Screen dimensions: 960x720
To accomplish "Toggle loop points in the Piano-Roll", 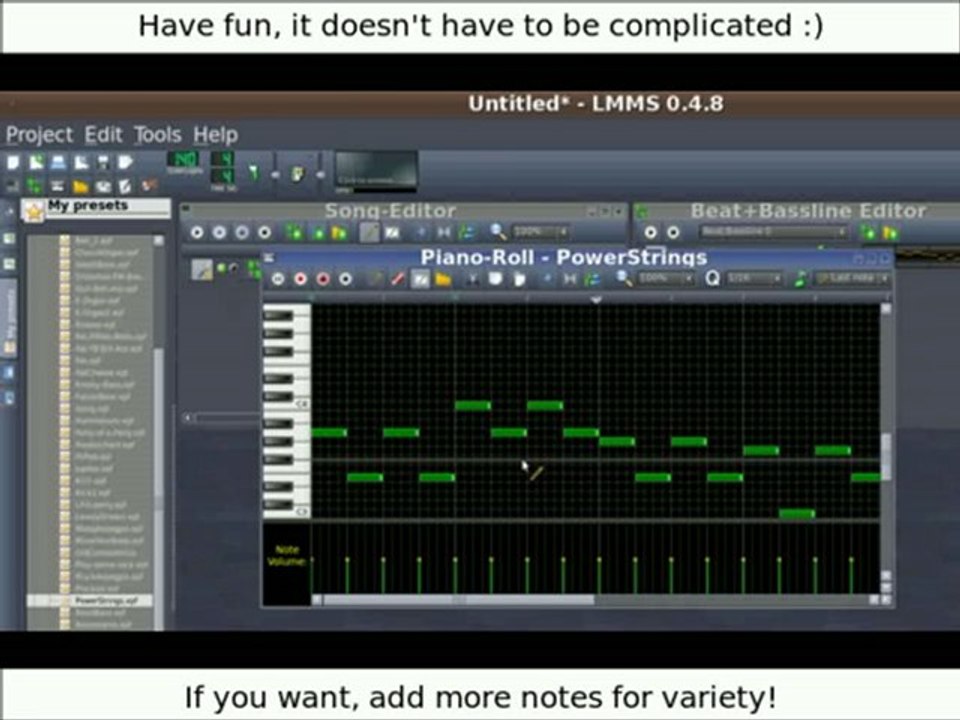I will pyautogui.click(x=570, y=279).
